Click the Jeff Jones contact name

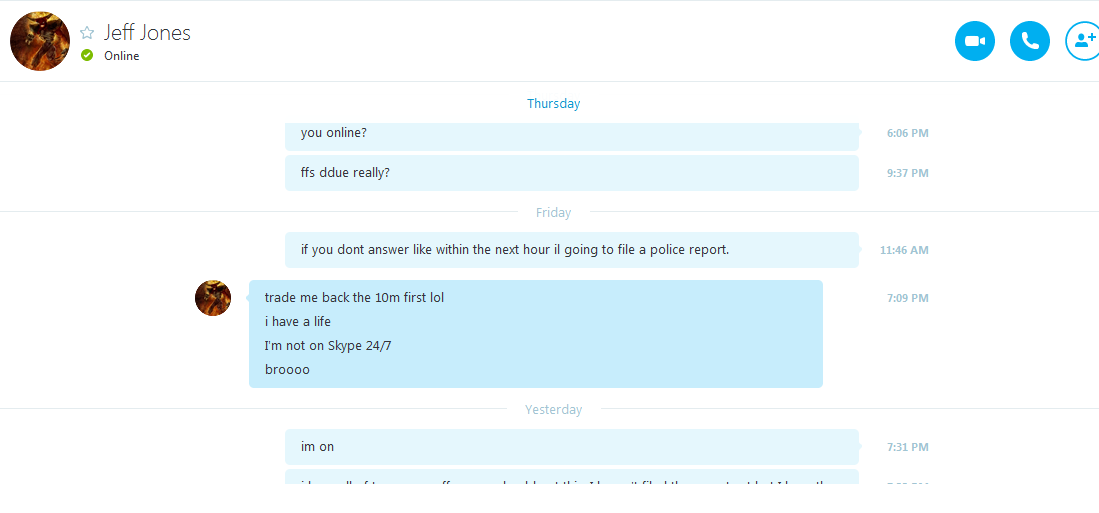[x=147, y=32]
